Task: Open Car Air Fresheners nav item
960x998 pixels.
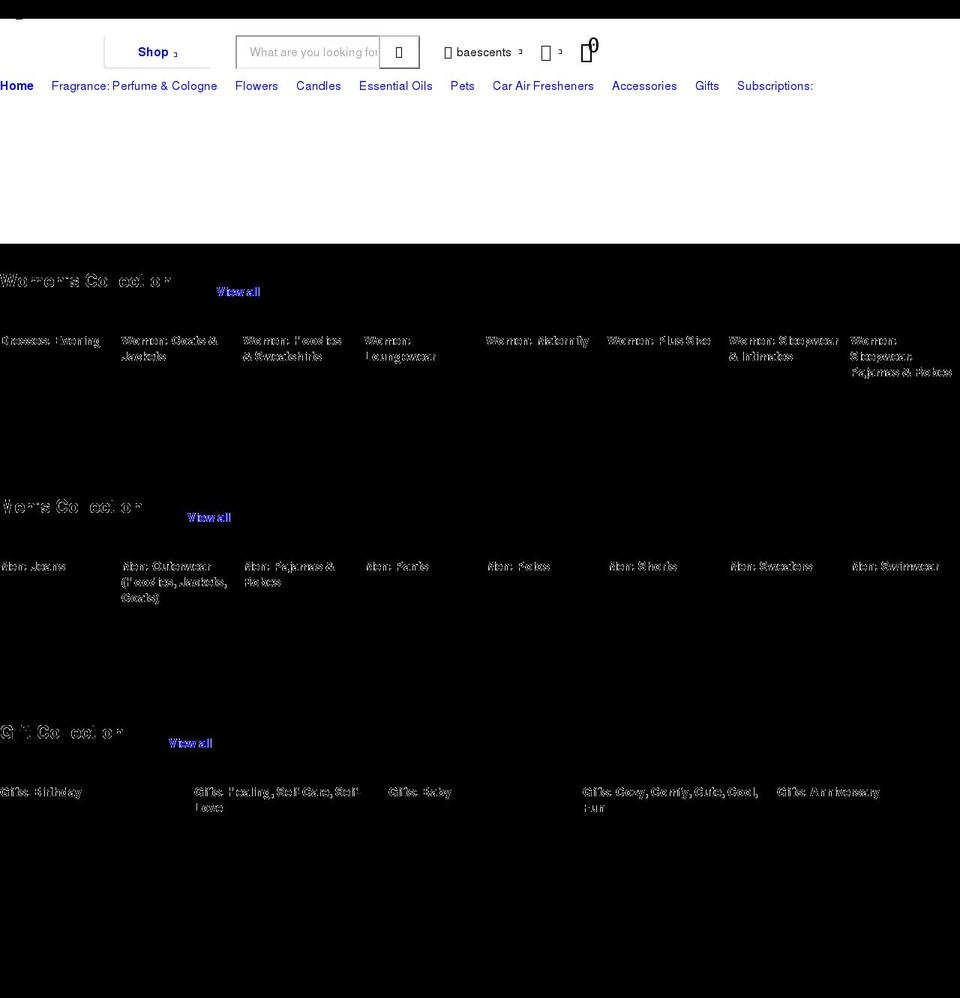Action: coord(543,86)
